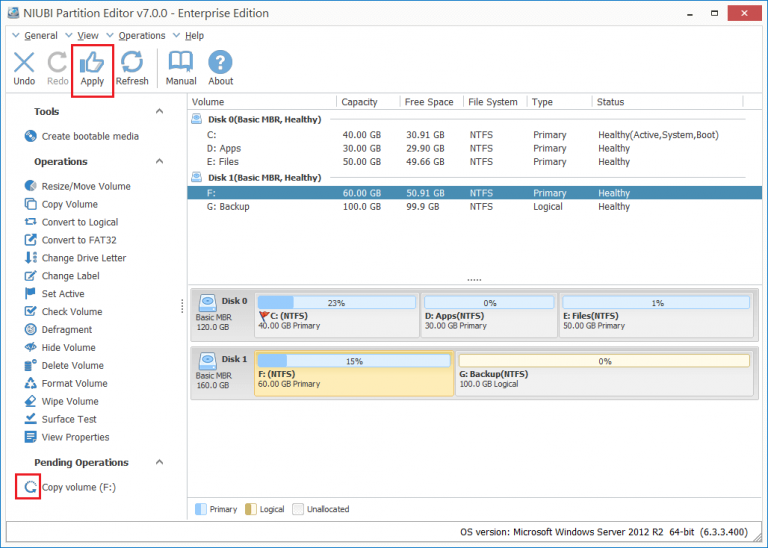Click the pending Copy volume (F:) icon
Screen dimensions: 768x548
(30, 487)
